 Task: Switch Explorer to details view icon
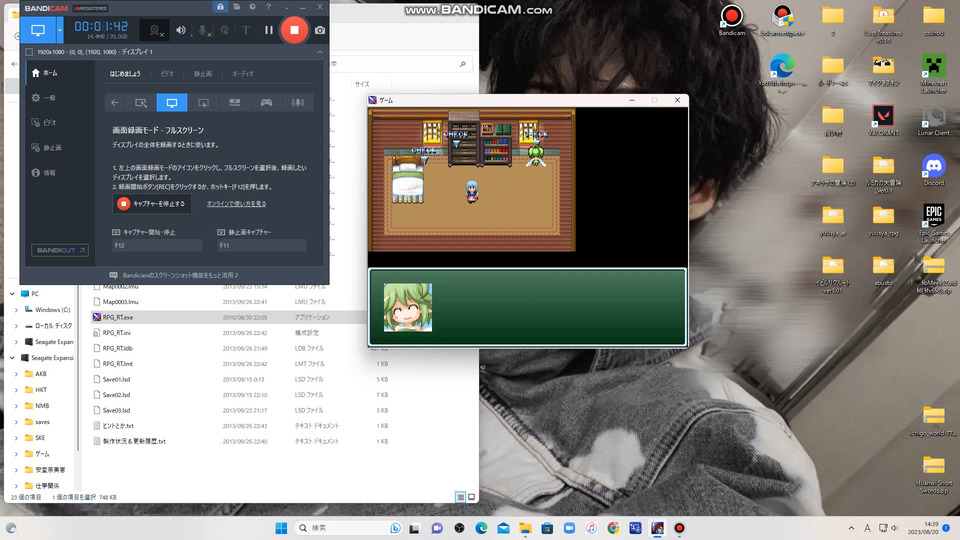click(460, 497)
